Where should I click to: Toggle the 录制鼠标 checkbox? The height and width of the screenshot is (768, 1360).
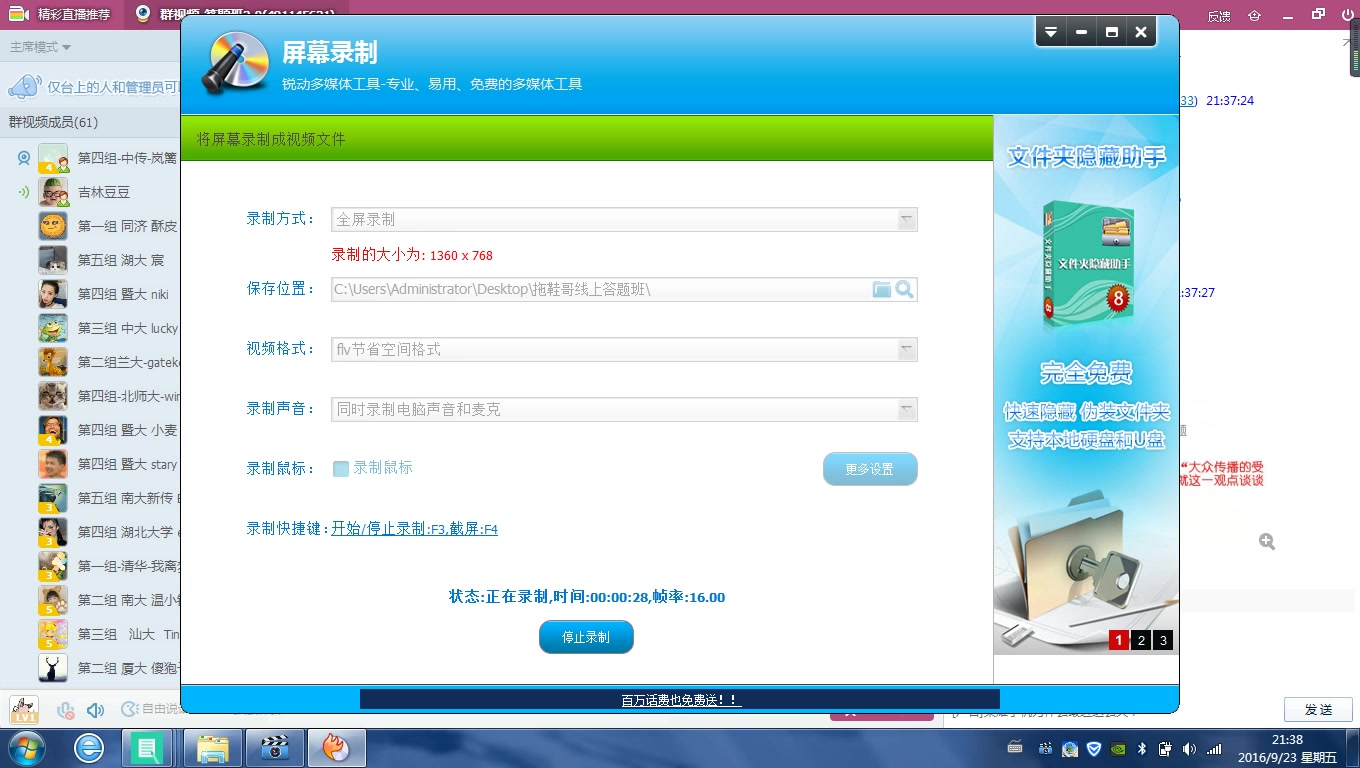pyautogui.click(x=341, y=468)
